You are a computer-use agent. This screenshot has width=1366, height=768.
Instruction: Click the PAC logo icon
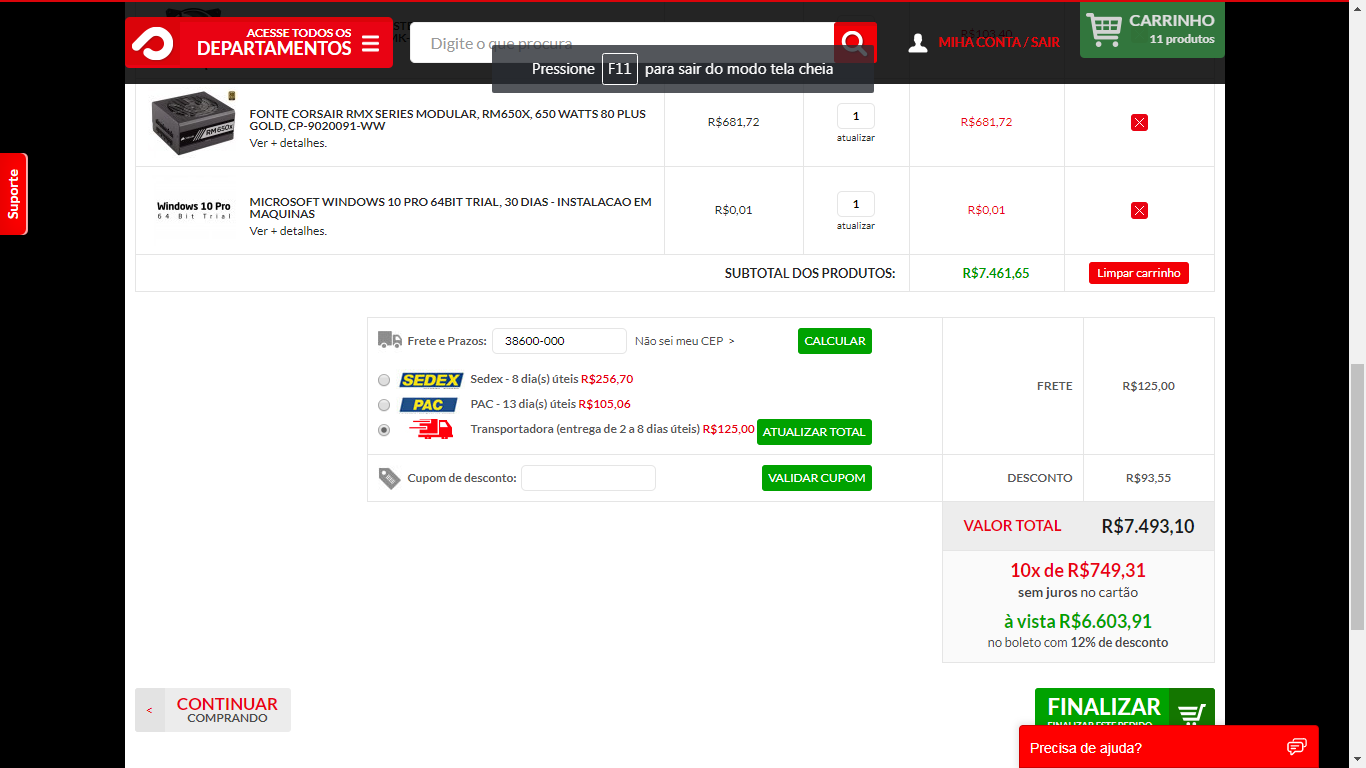click(x=428, y=405)
